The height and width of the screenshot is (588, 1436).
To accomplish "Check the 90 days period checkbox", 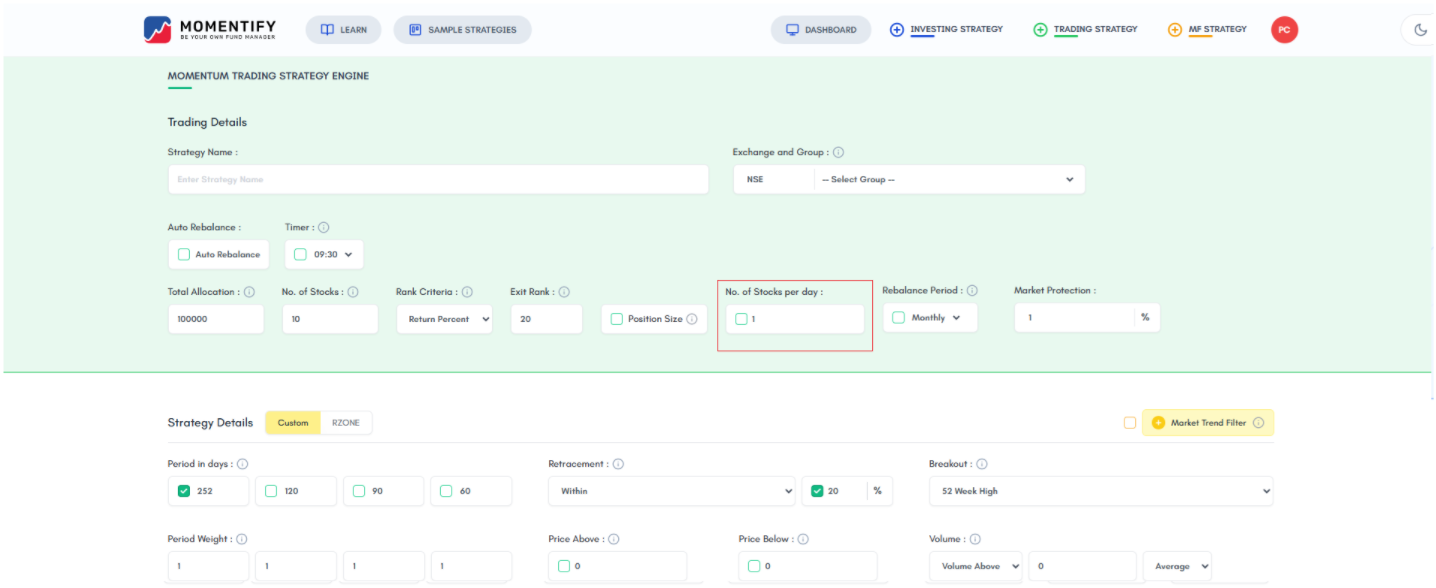I will 359,491.
